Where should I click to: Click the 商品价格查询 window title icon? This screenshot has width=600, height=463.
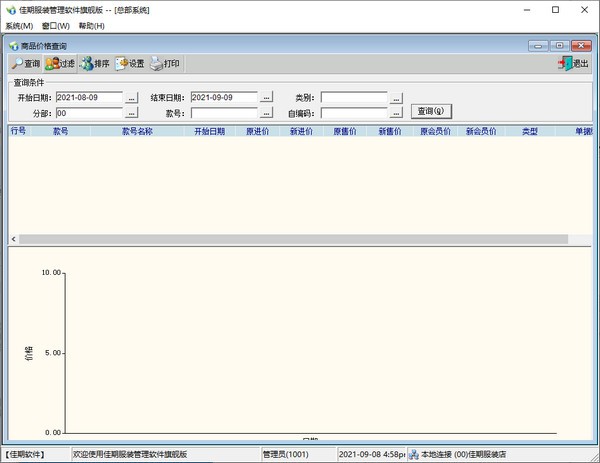click(13, 46)
